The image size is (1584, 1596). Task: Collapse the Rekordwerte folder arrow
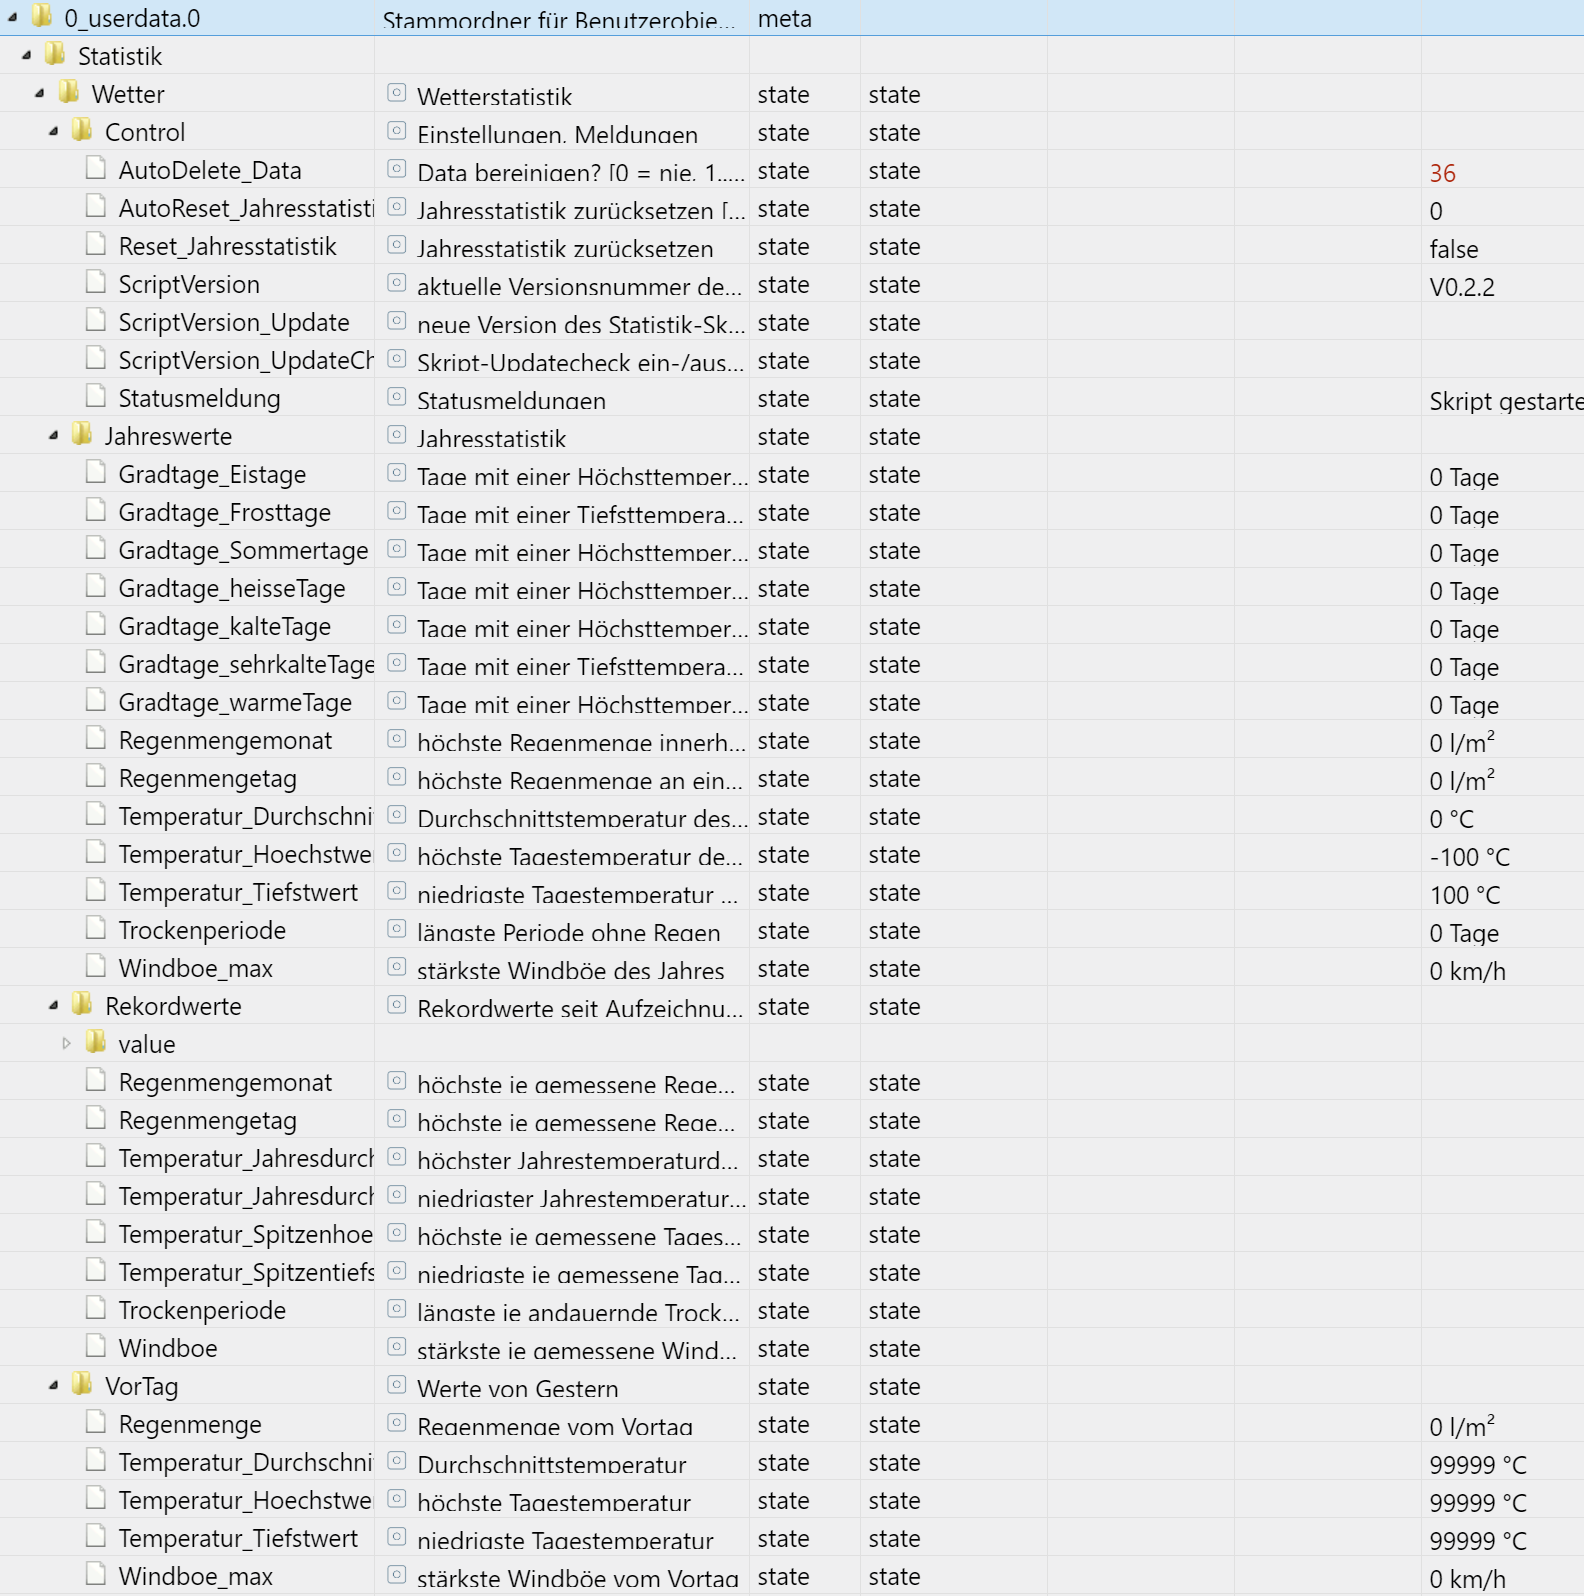click(x=53, y=1005)
